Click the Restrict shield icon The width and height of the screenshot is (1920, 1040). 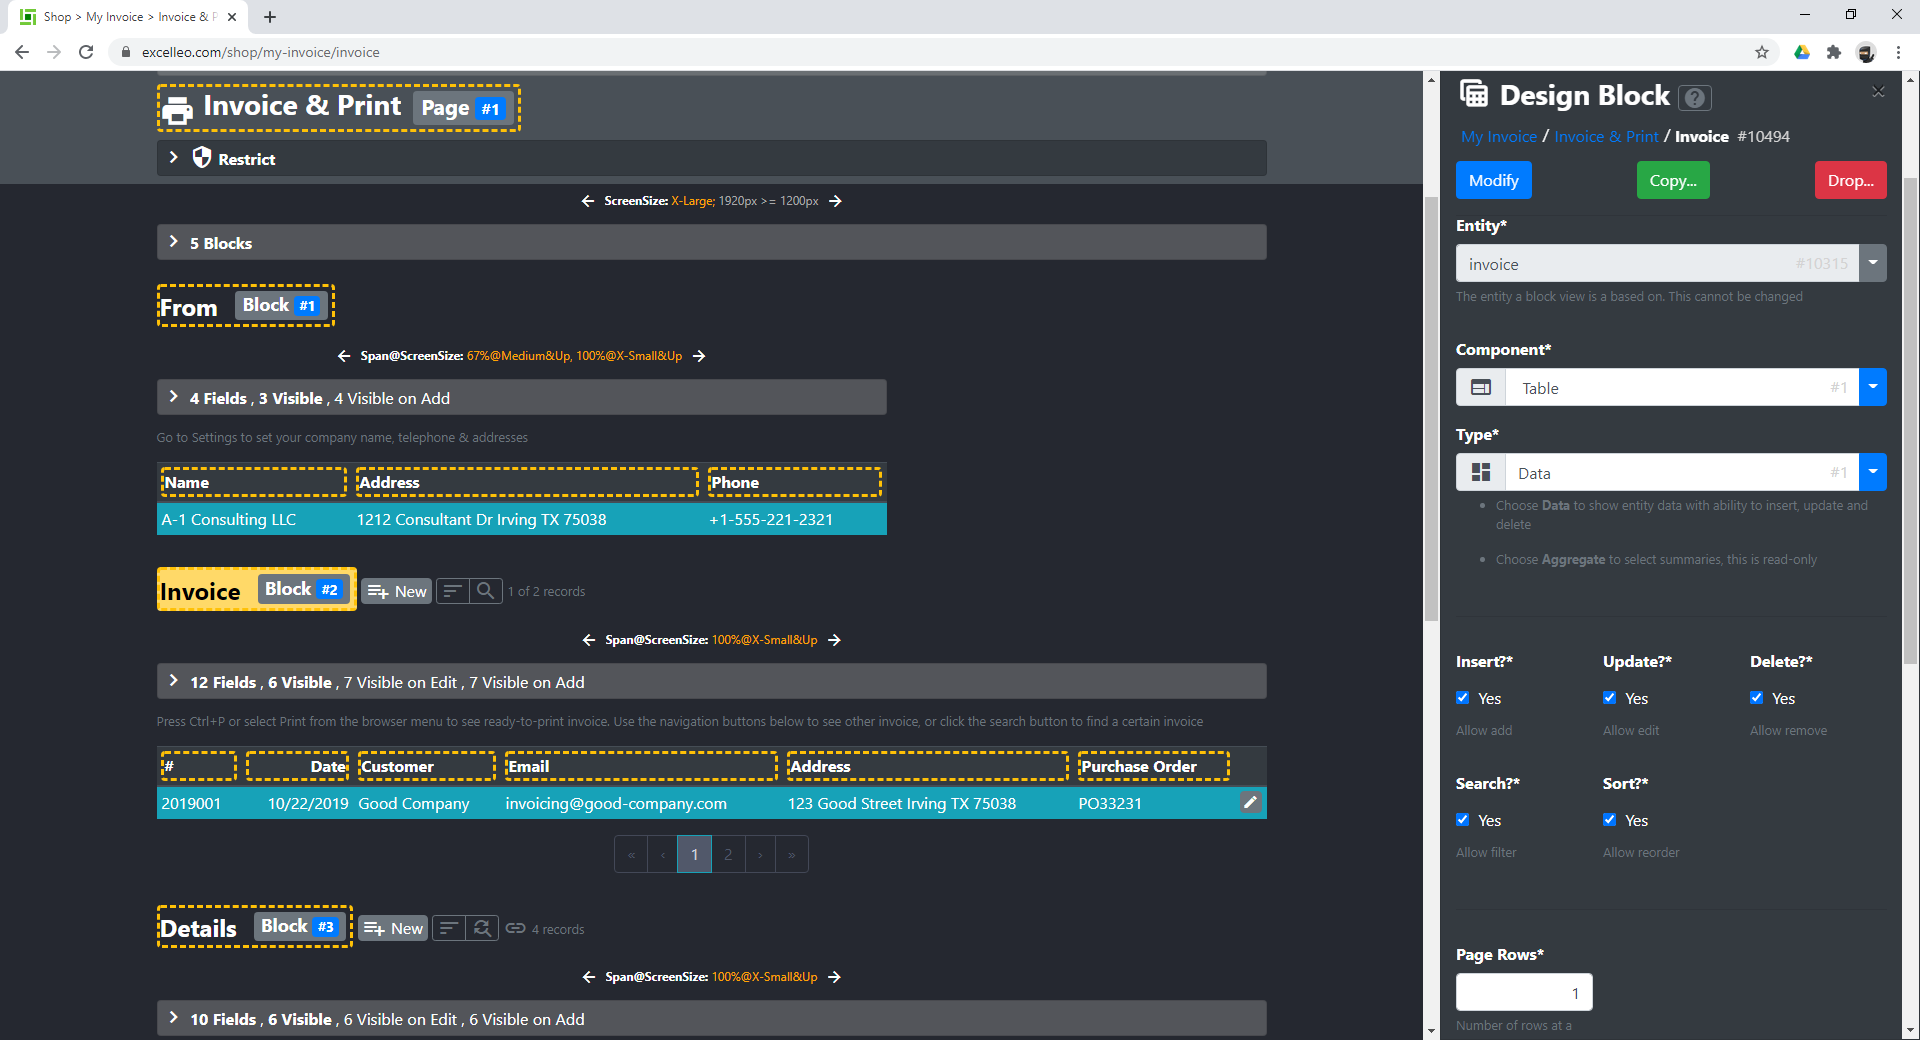201,158
